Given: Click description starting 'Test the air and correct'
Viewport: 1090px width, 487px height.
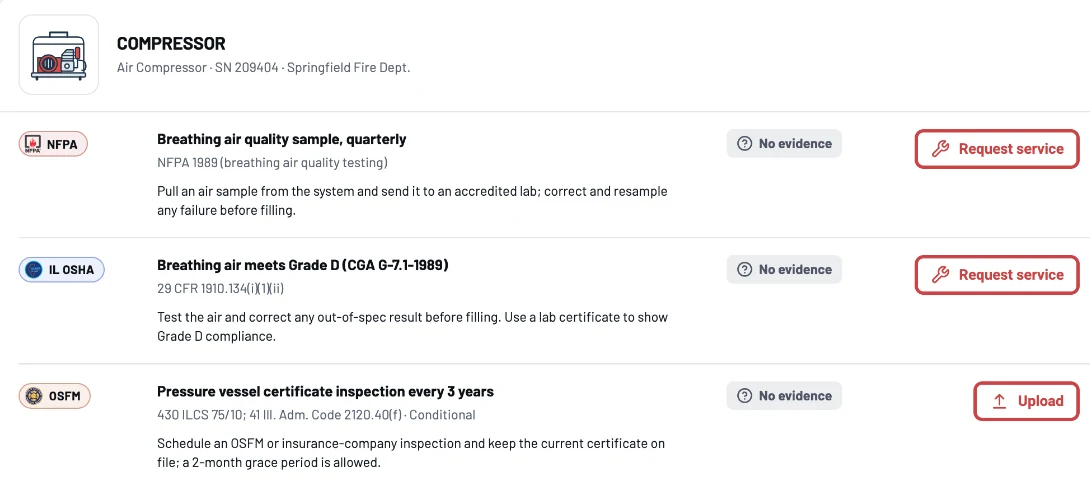Looking at the screenshot, I should [x=412, y=327].
